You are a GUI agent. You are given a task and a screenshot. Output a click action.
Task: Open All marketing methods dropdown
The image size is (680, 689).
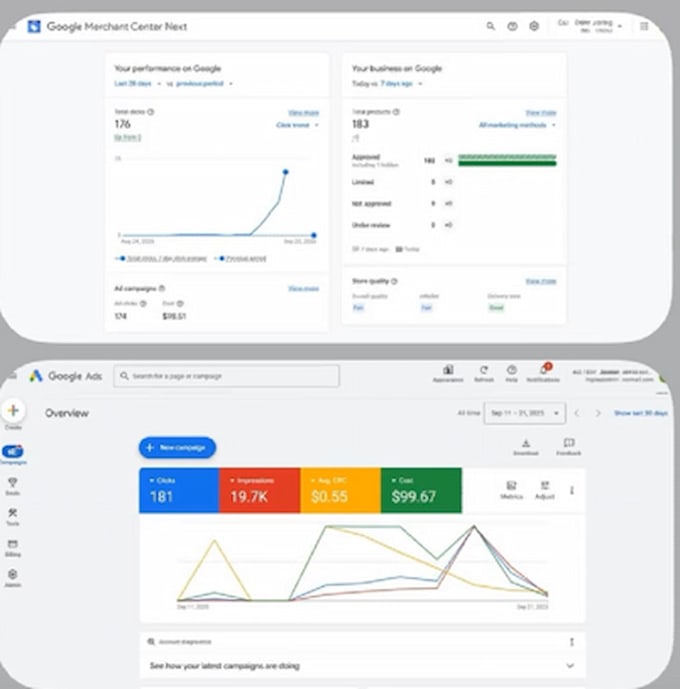tap(517, 125)
